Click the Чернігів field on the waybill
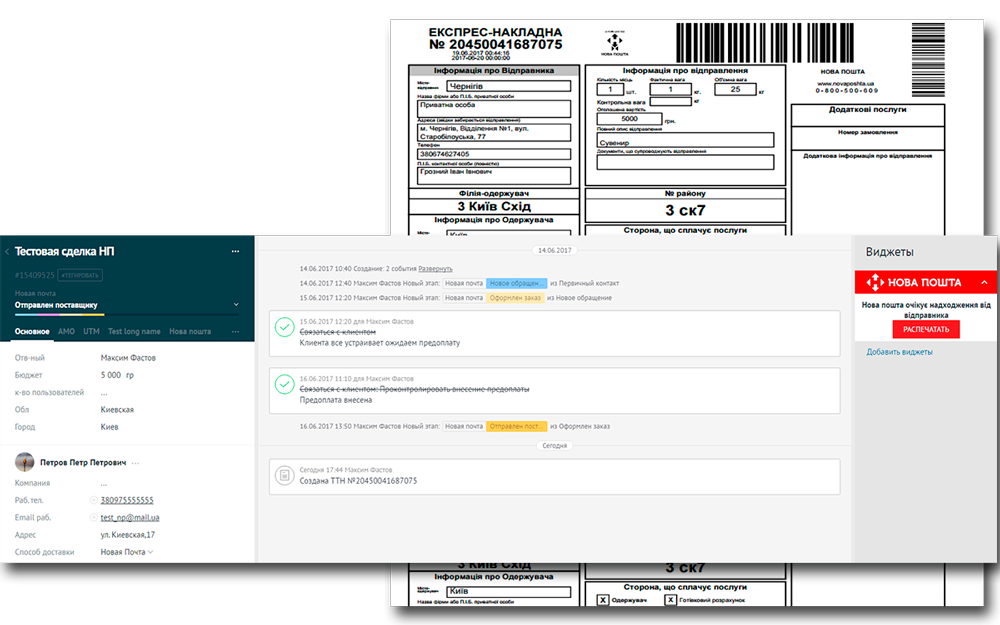Image resolution: width=1000 pixels, height=625 pixels. [508, 86]
